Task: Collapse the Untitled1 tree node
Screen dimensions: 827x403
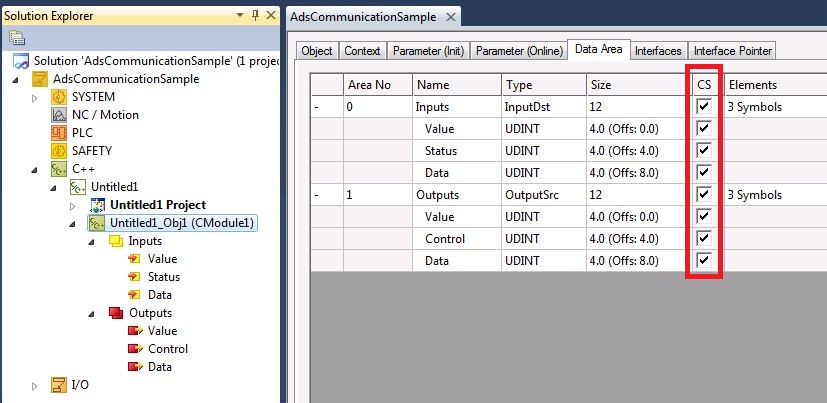Action: click(x=54, y=187)
